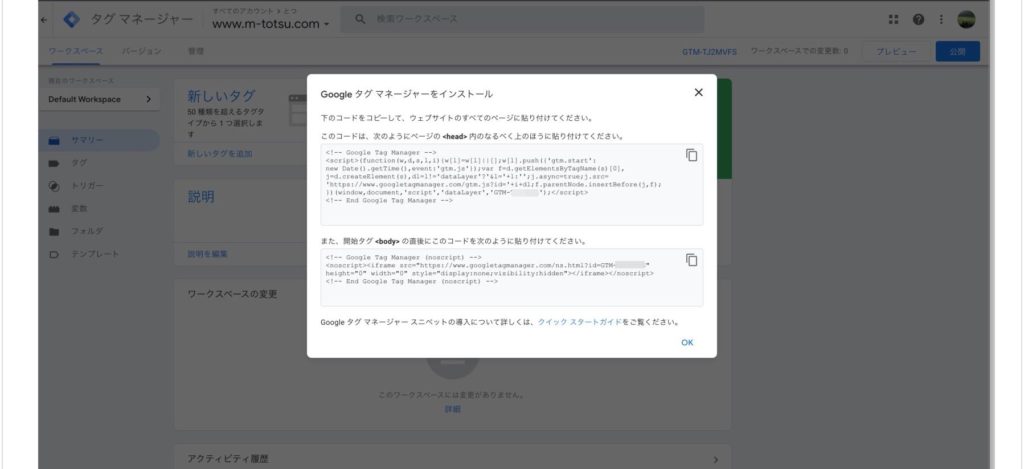Click the head code snippet text box
The image size is (1024, 469).
tap(511, 185)
